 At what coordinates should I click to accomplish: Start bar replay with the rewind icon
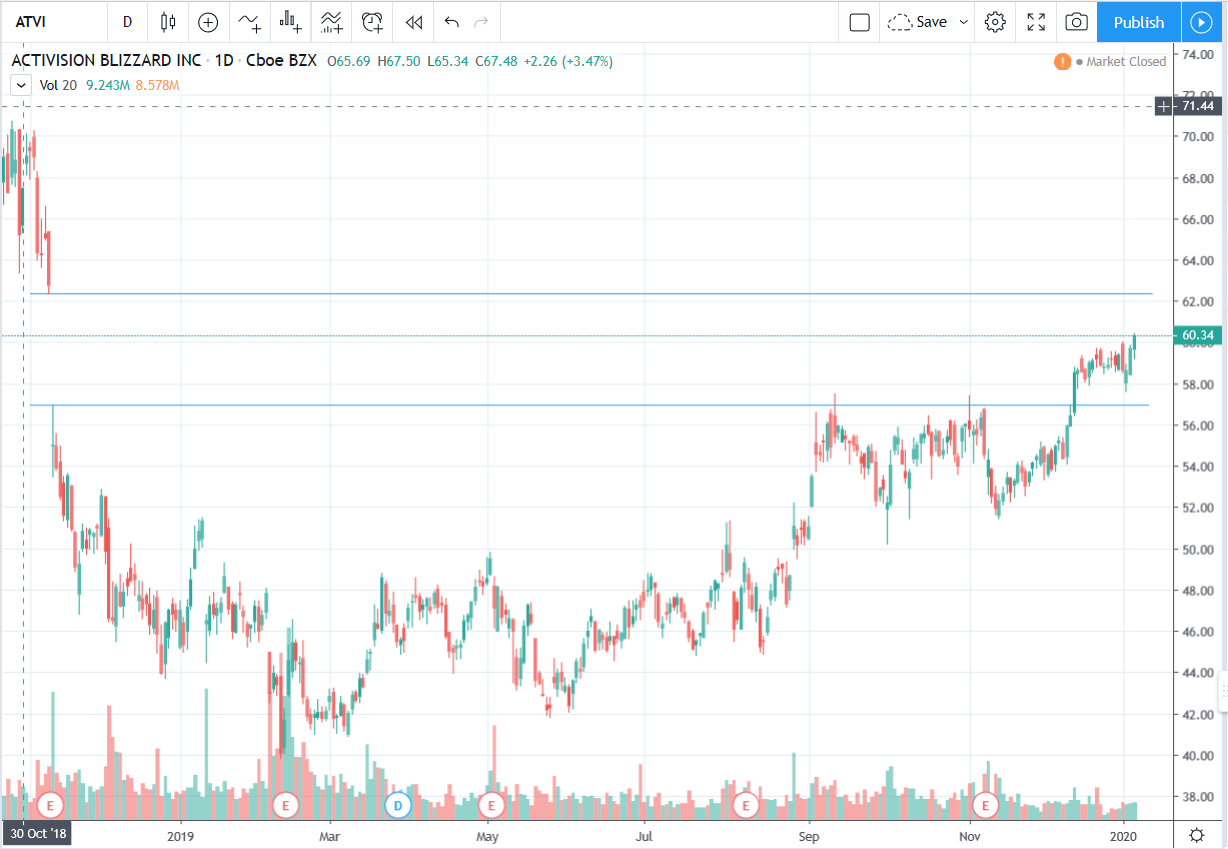[x=413, y=22]
